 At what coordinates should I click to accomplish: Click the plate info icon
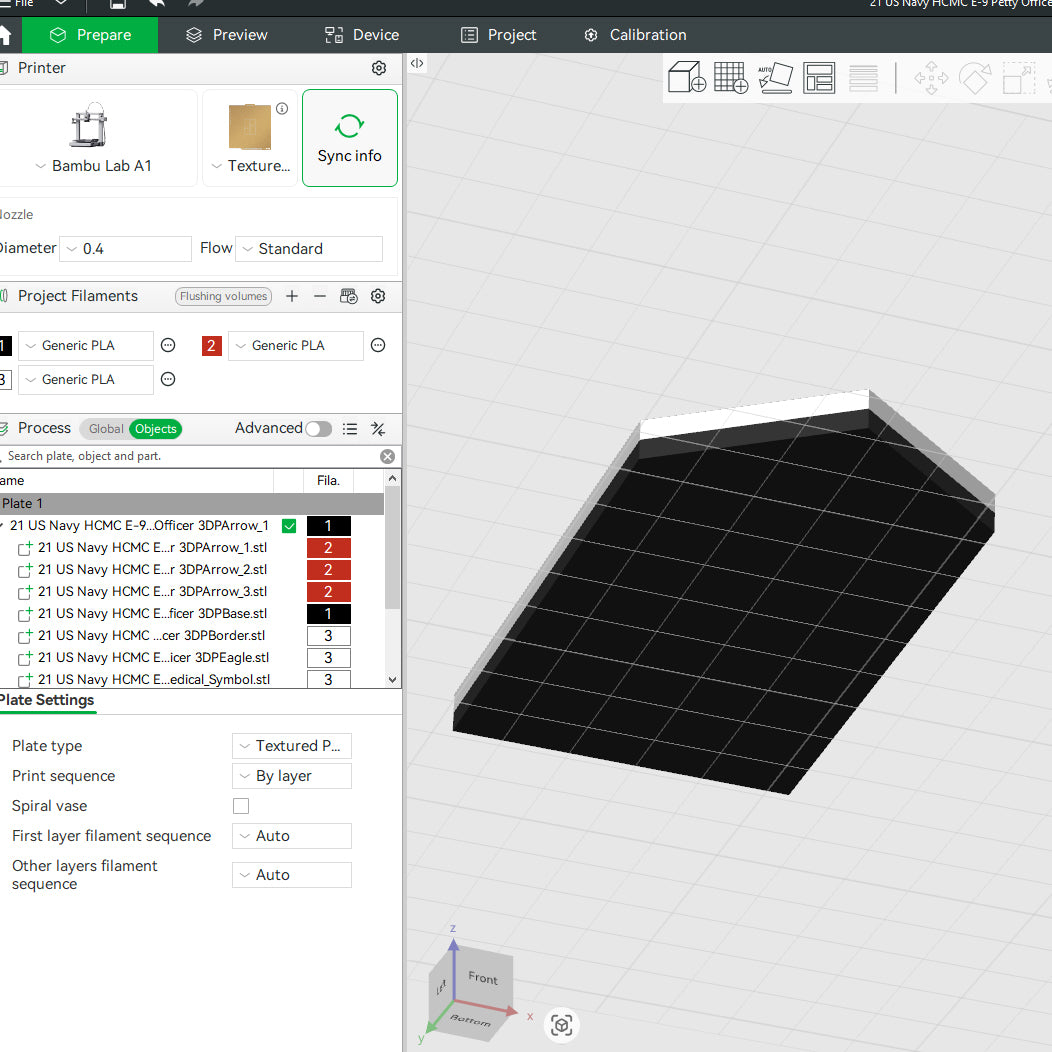pyautogui.click(x=282, y=109)
